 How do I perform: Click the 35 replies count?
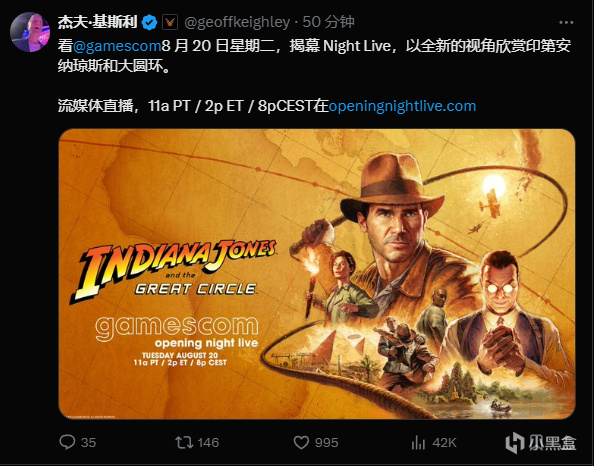coord(89,443)
